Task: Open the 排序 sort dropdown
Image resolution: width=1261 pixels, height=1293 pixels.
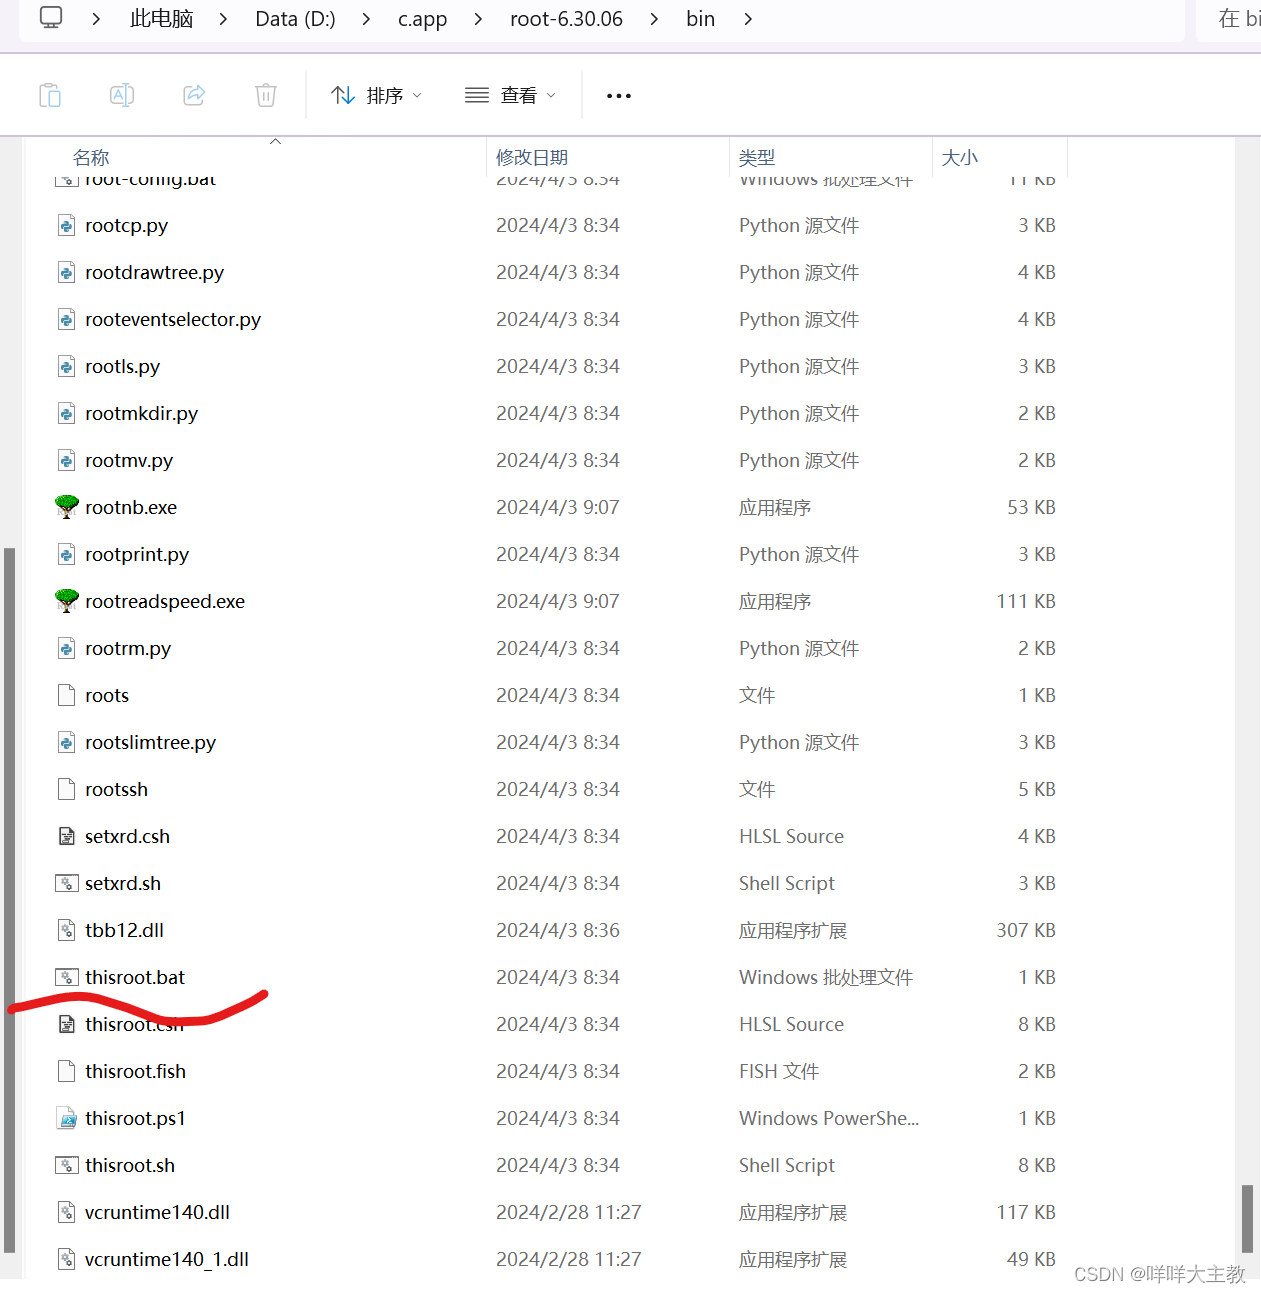Action: [x=376, y=95]
